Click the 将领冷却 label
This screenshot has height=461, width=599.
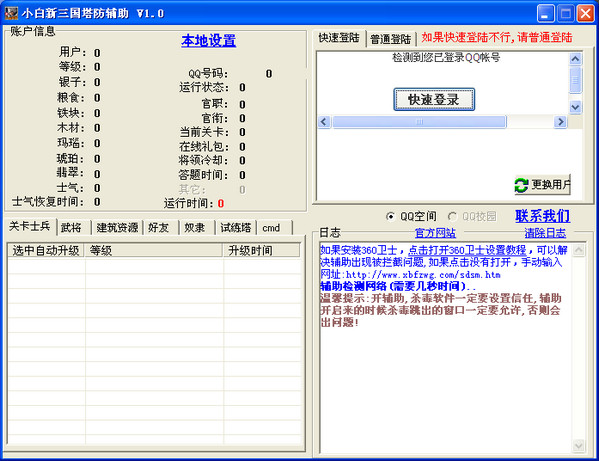203,160
